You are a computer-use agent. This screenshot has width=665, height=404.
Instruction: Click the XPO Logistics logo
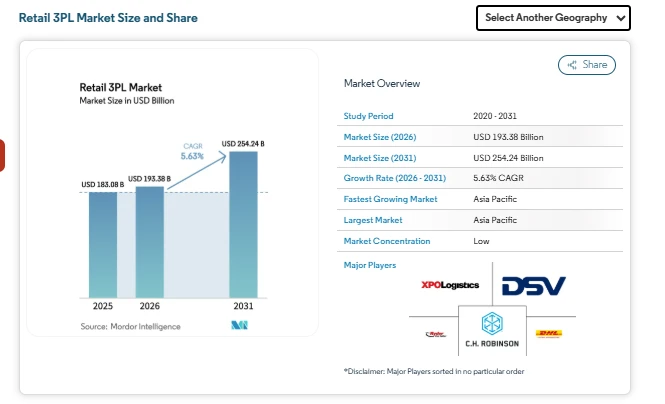coord(450,285)
